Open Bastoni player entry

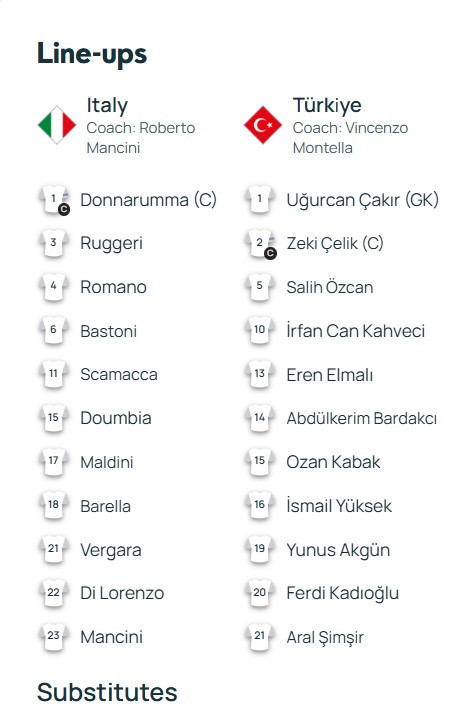[109, 331]
